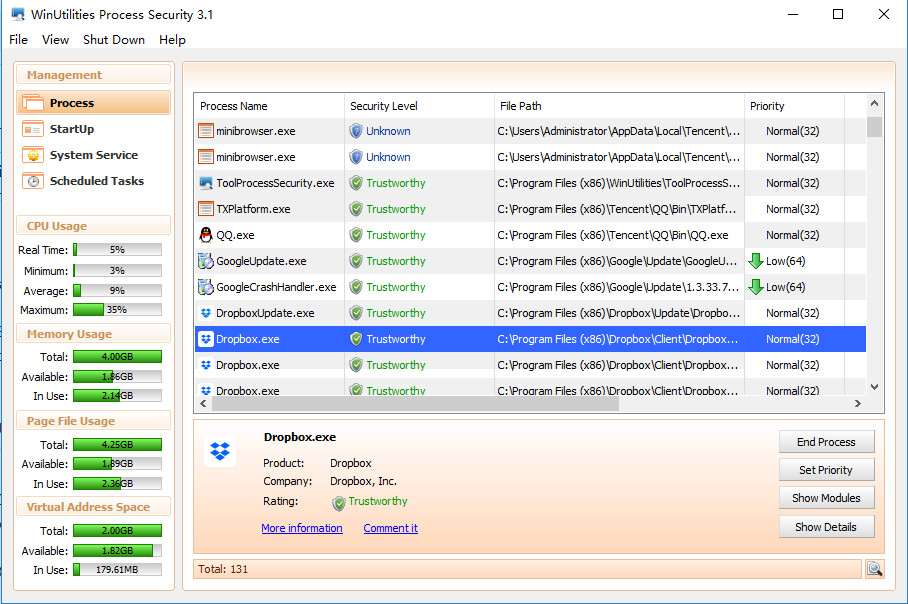Click the Trustworthy shield next to Rating

(x=339, y=503)
